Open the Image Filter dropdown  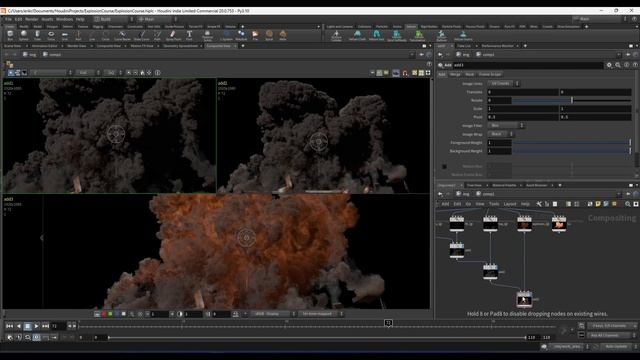tap(506, 125)
